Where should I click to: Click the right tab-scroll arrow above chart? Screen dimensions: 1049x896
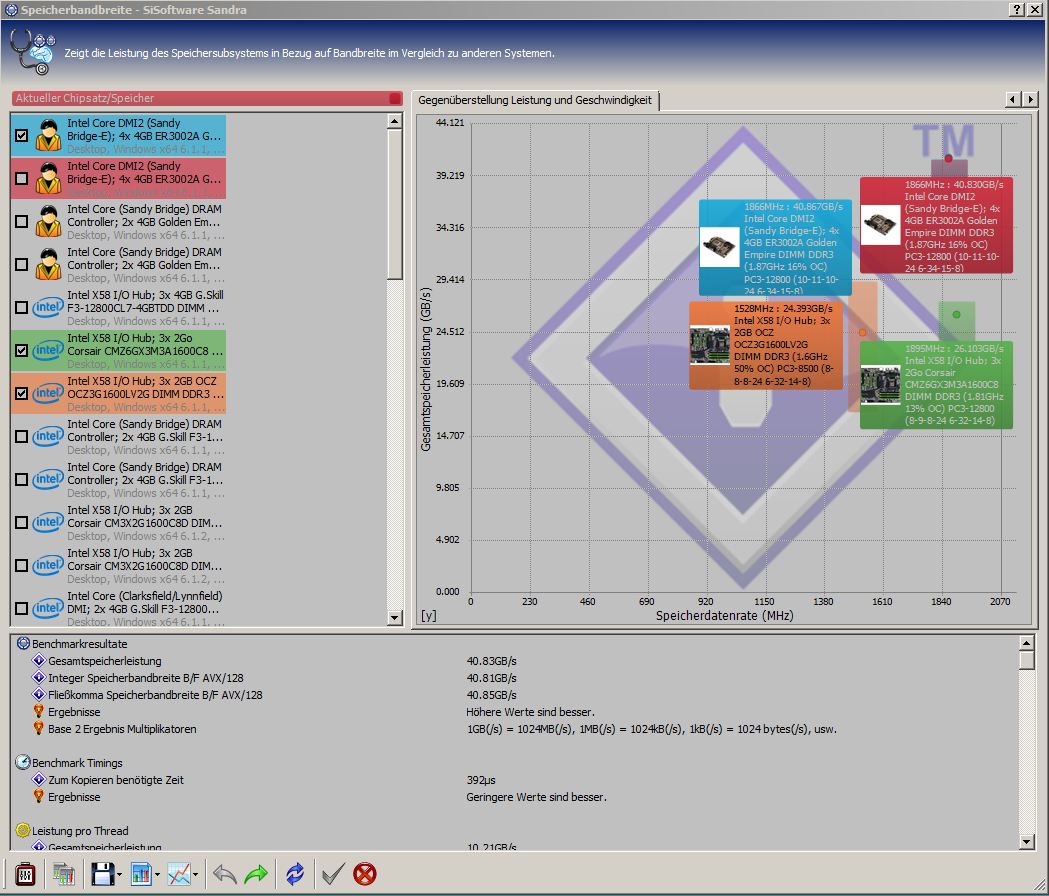pos(1030,99)
